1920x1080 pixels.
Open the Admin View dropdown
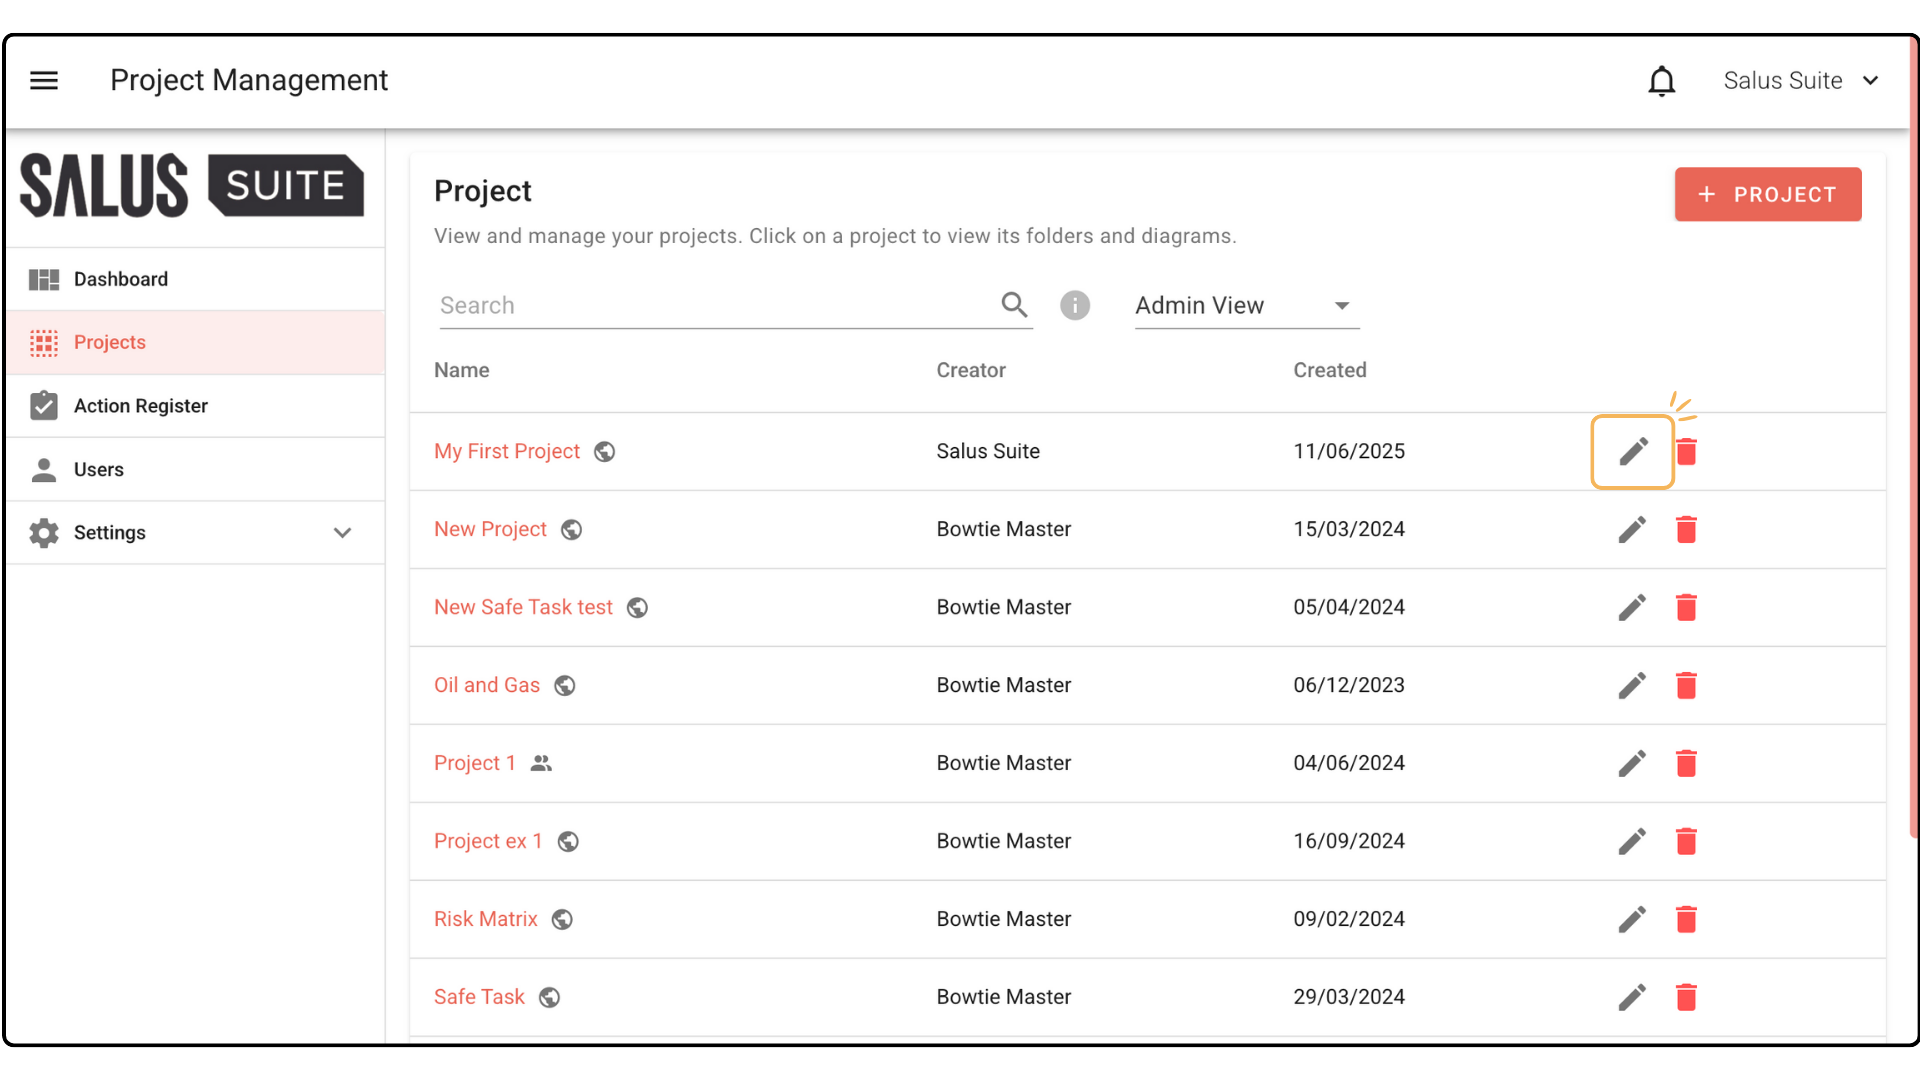pyautogui.click(x=1246, y=306)
